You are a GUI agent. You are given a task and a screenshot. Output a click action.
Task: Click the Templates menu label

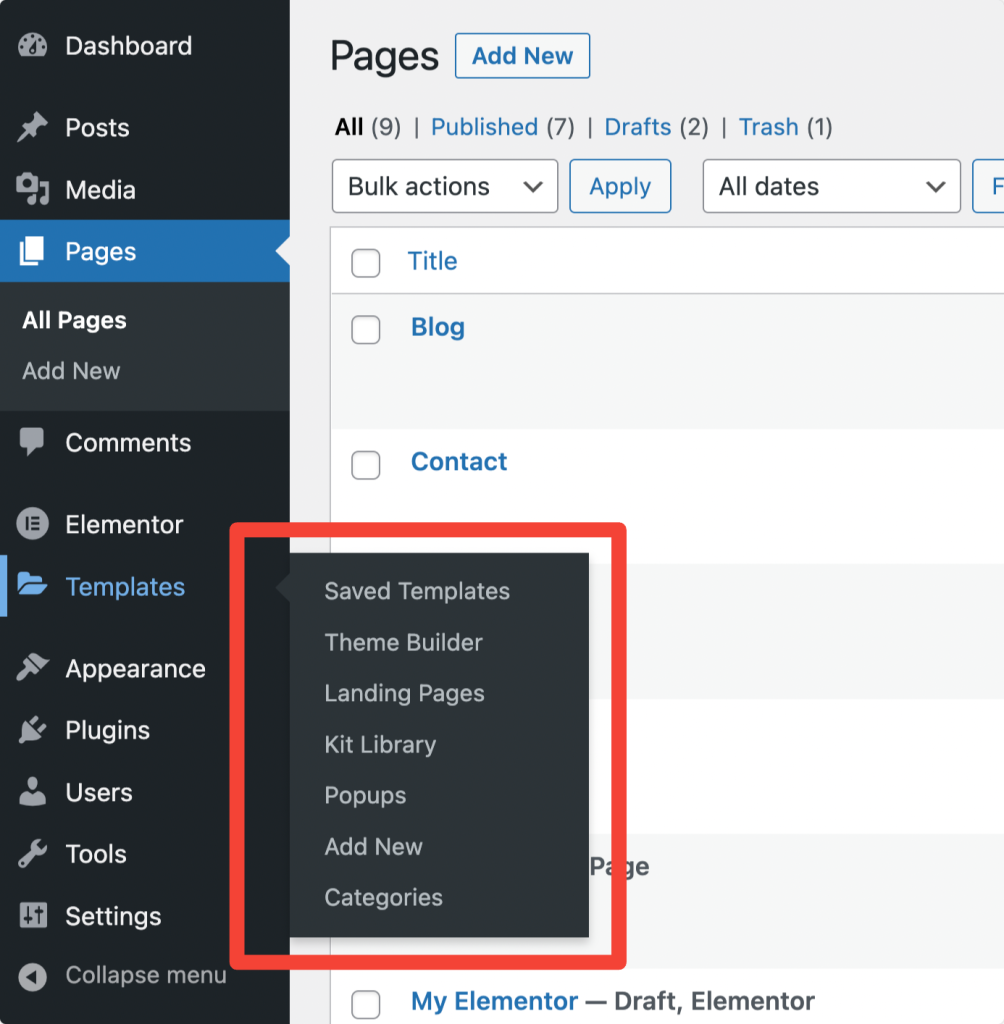125,586
